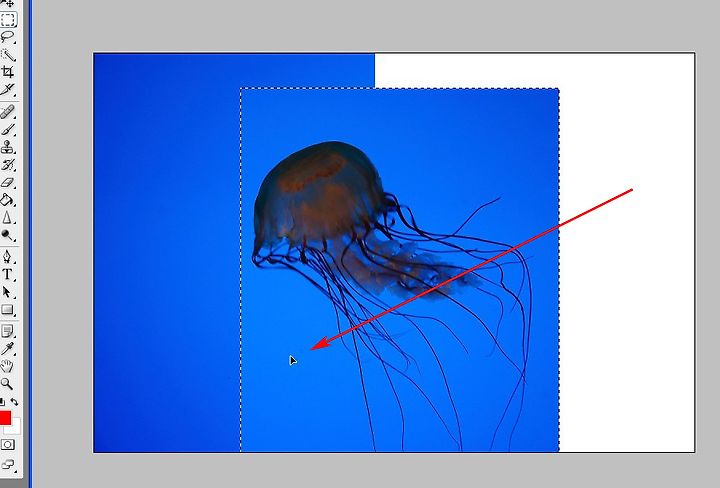Select the Type tool
720x488 pixels.
[x=8, y=275]
